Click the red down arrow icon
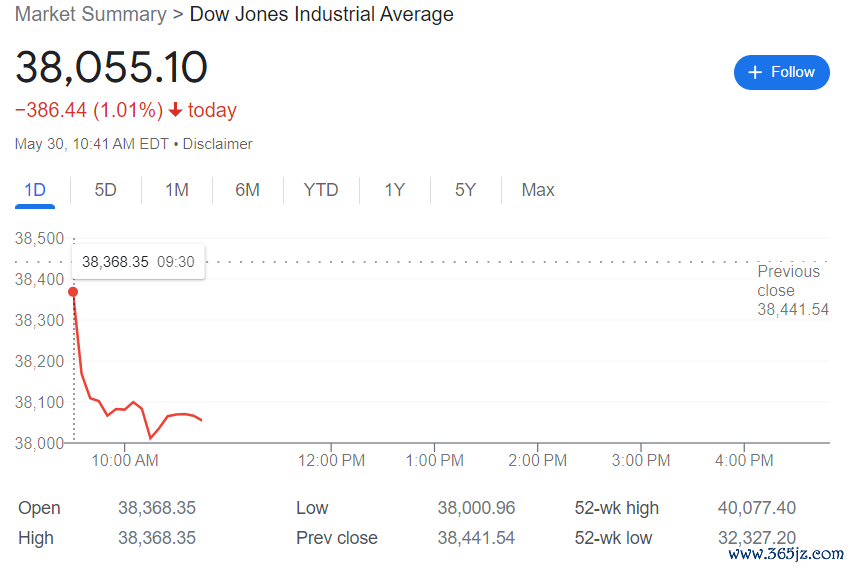Screen dimensions: 851x569 coord(175,110)
